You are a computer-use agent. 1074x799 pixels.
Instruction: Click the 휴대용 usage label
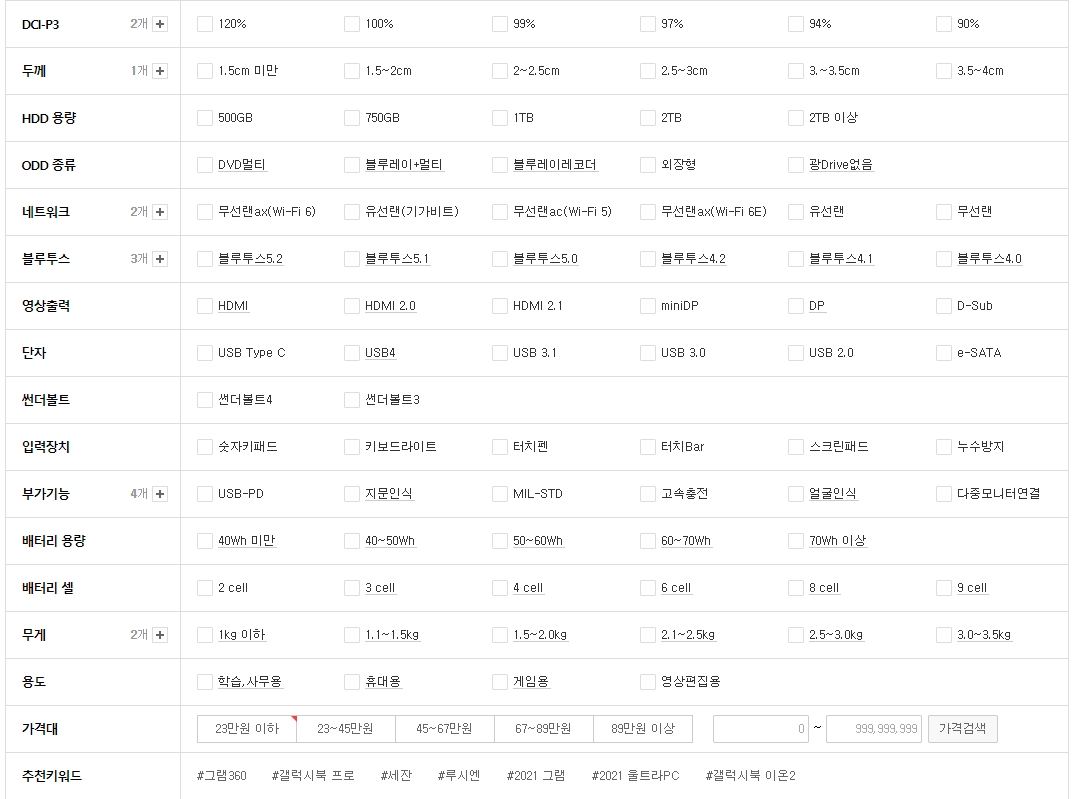pyautogui.click(x=383, y=682)
